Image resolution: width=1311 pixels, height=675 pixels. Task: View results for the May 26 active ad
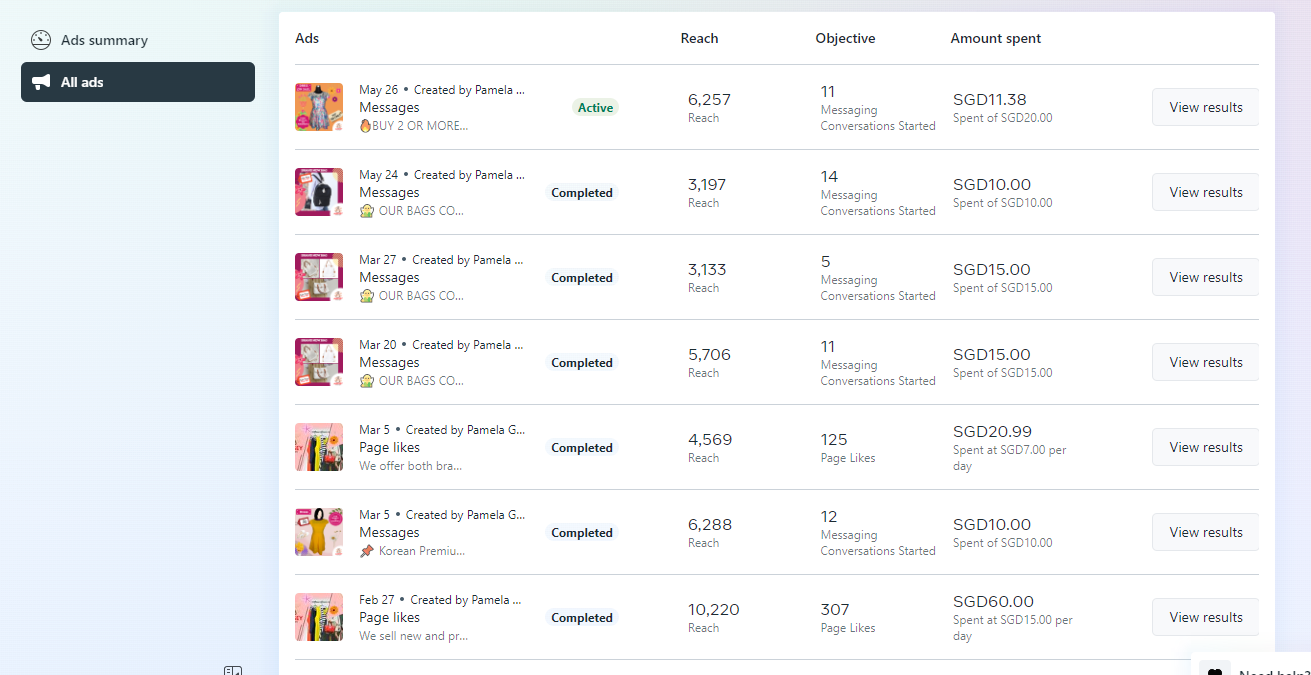point(1205,107)
